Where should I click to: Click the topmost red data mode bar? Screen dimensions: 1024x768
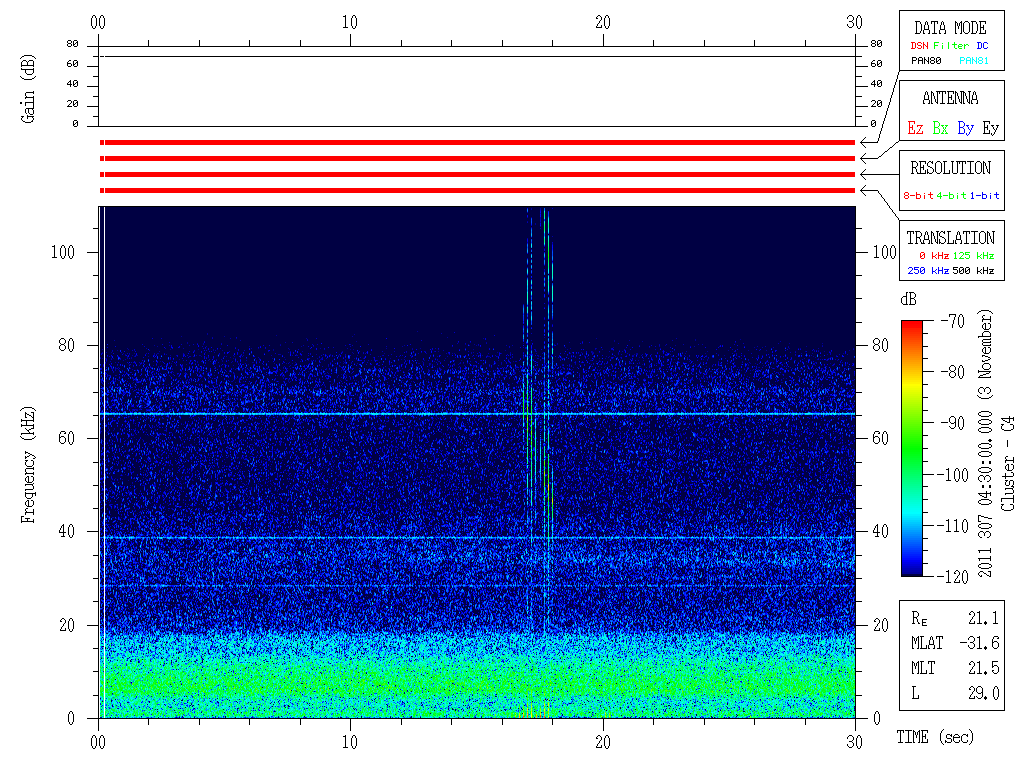point(477,142)
